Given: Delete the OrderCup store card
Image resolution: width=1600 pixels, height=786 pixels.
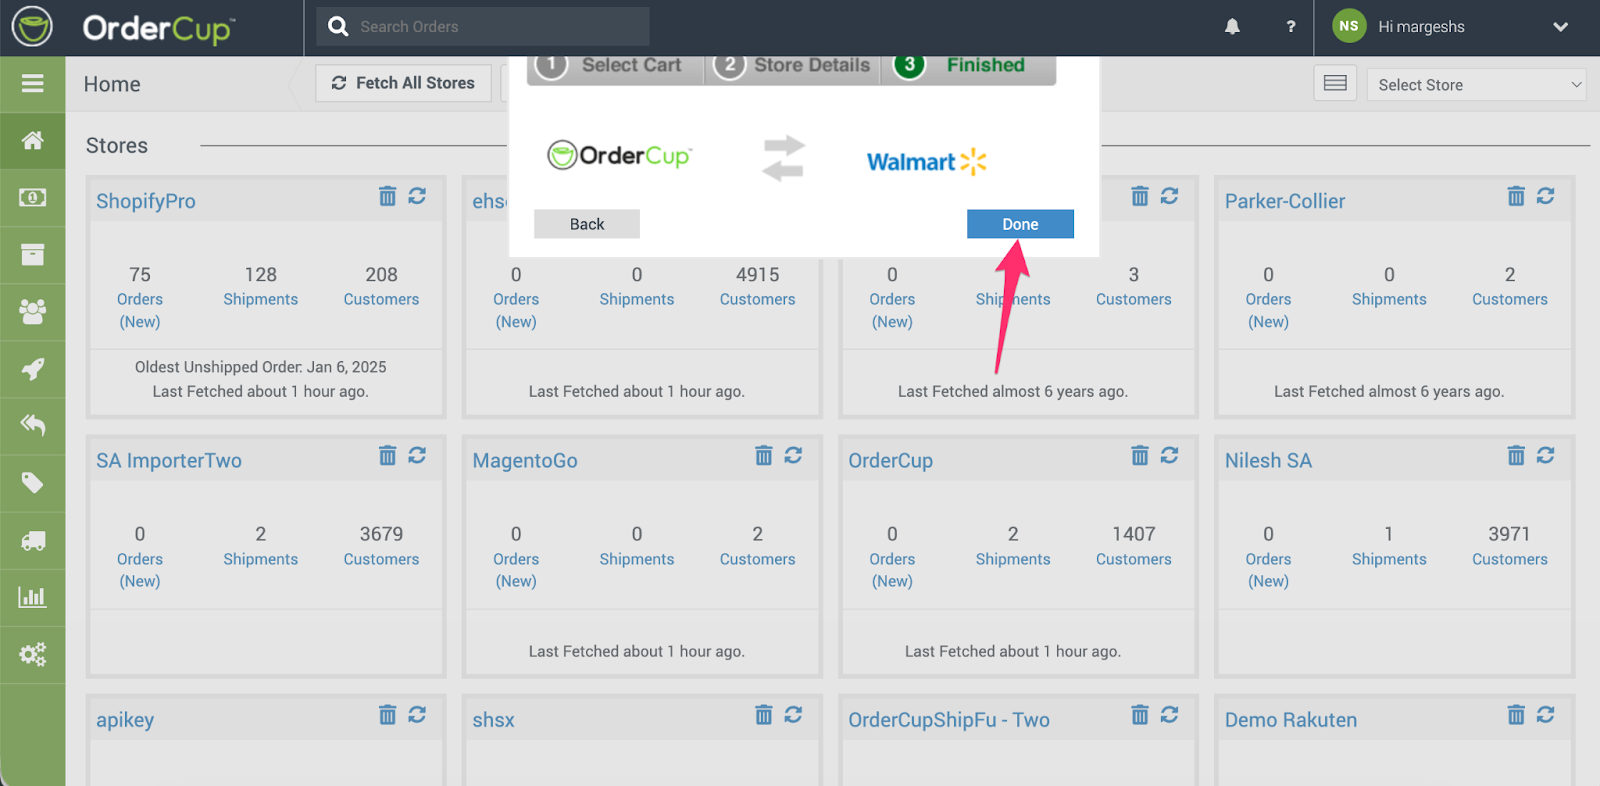Looking at the screenshot, I should (1139, 456).
